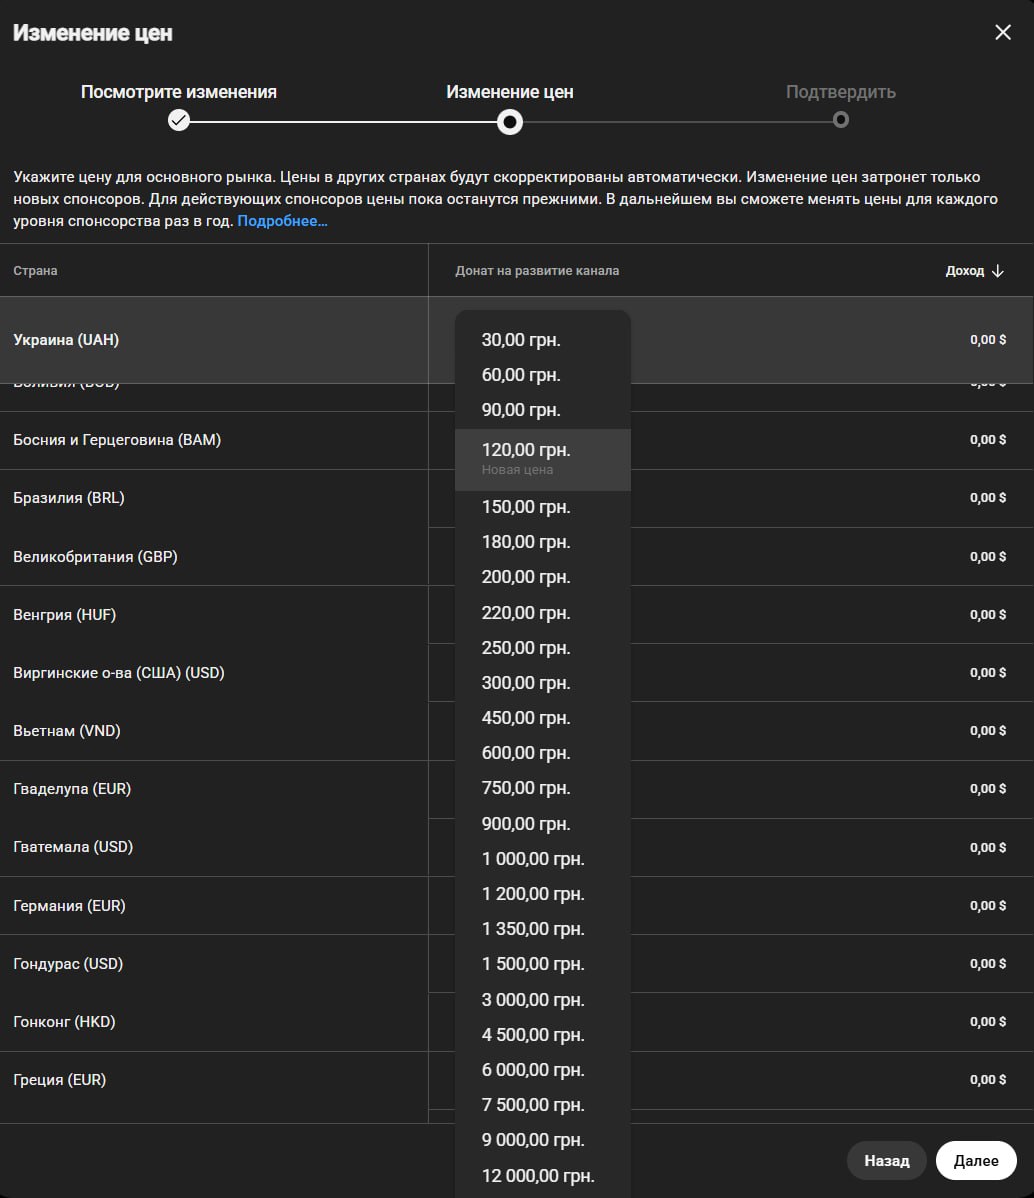Select 4 500,00 грн. price option
This screenshot has width=1034, height=1198.
[543, 1034]
